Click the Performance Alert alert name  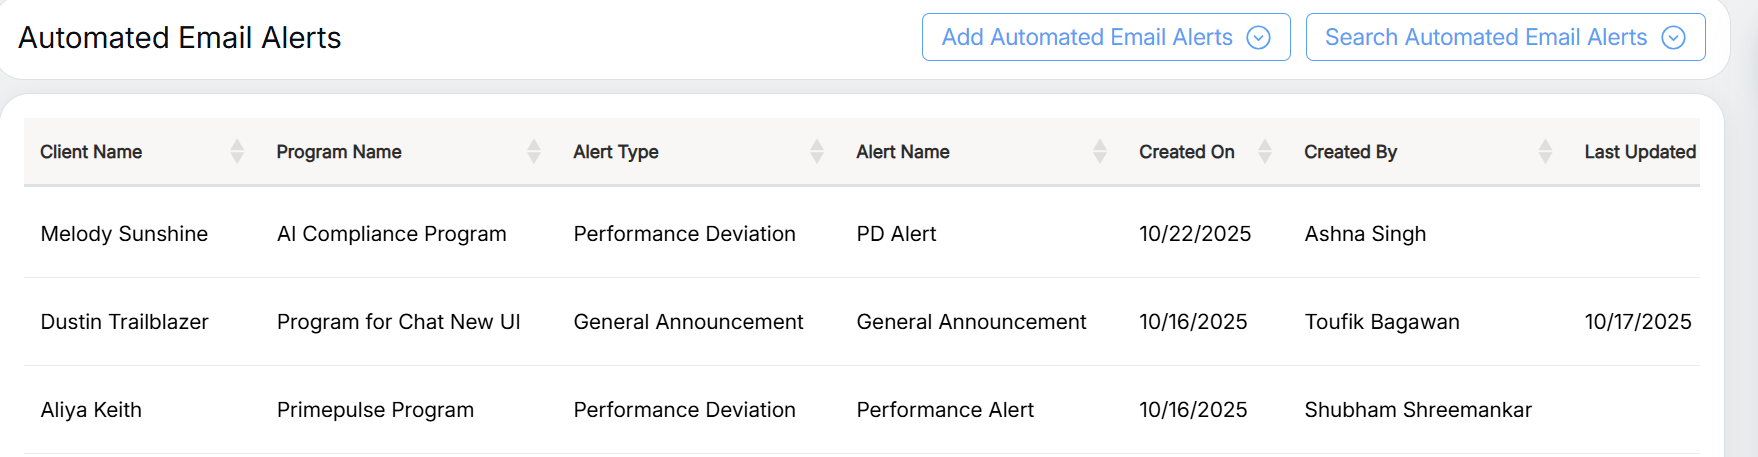pos(945,410)
